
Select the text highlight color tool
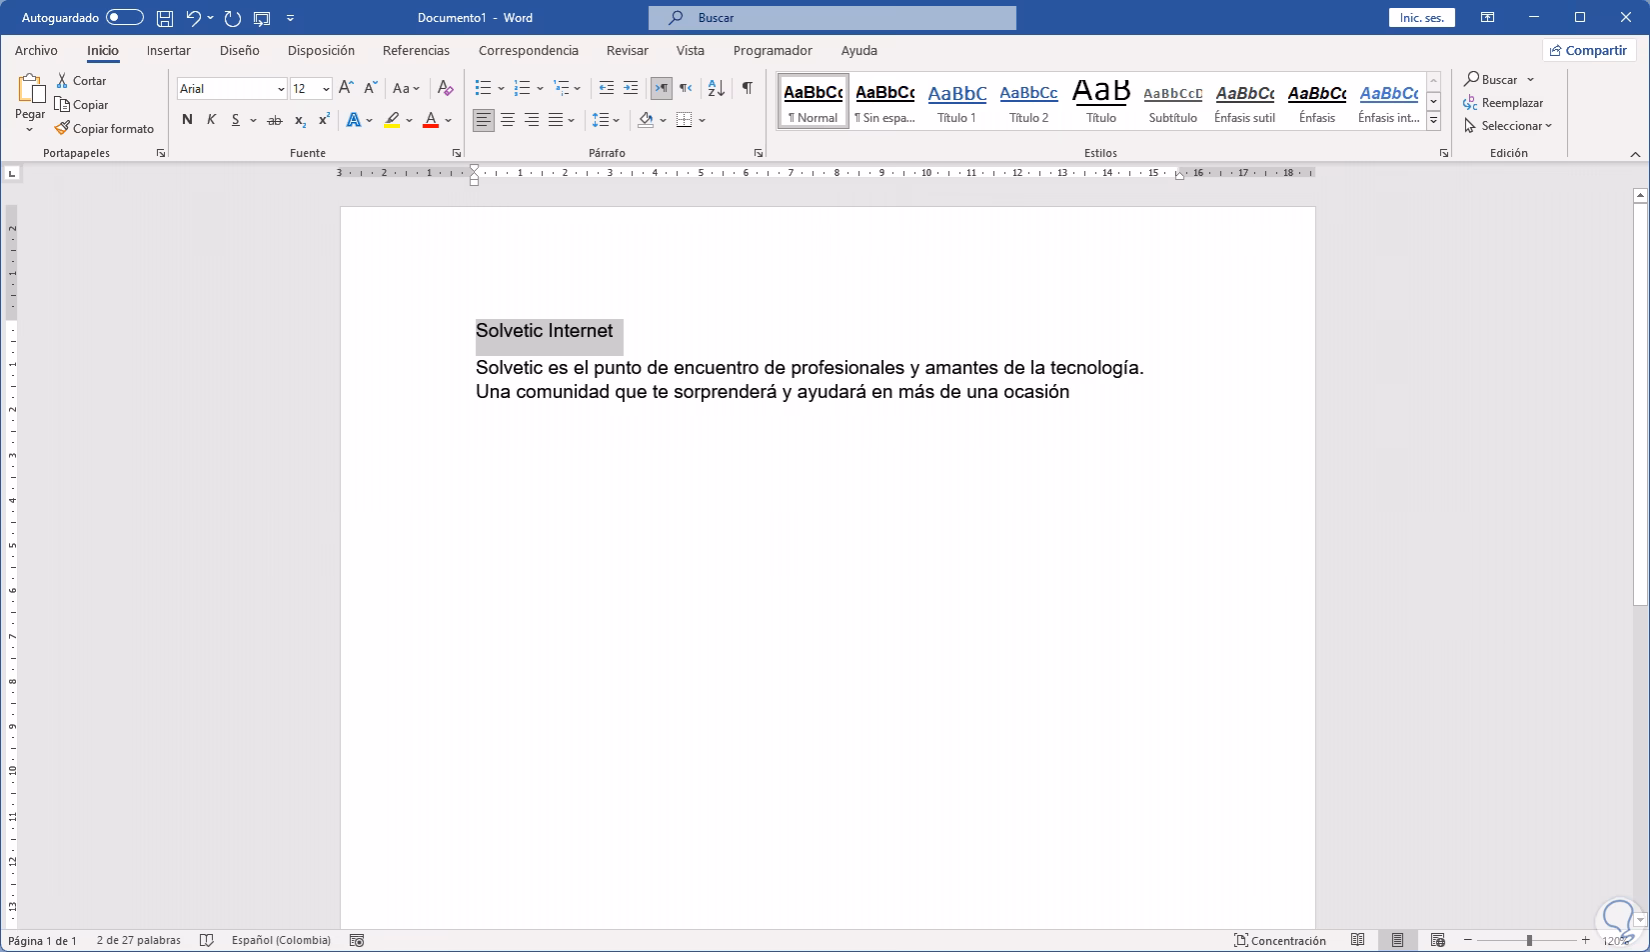[393, 120]
